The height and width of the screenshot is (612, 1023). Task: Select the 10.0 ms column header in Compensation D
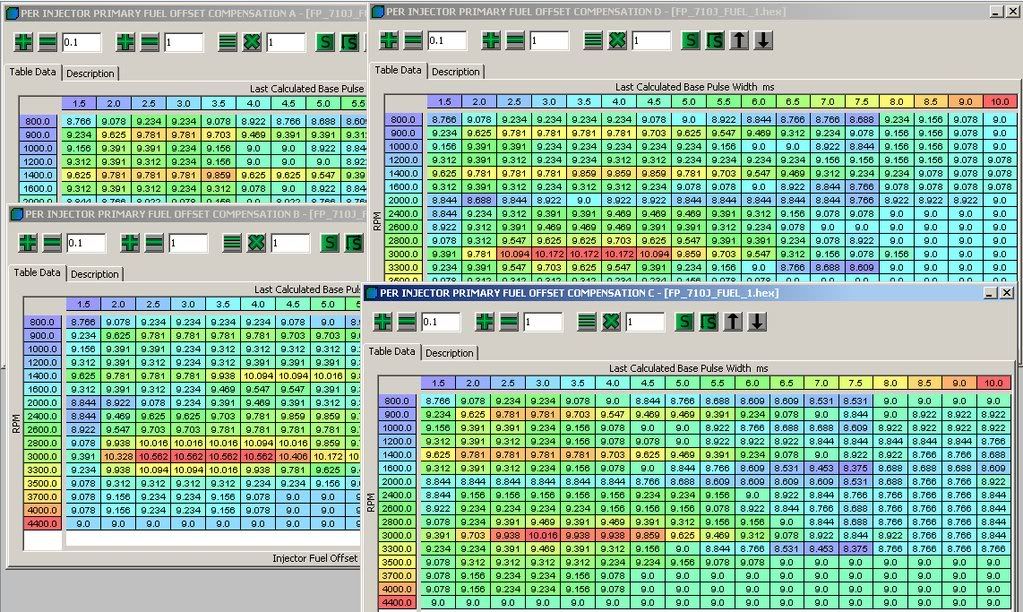[998, 102]
